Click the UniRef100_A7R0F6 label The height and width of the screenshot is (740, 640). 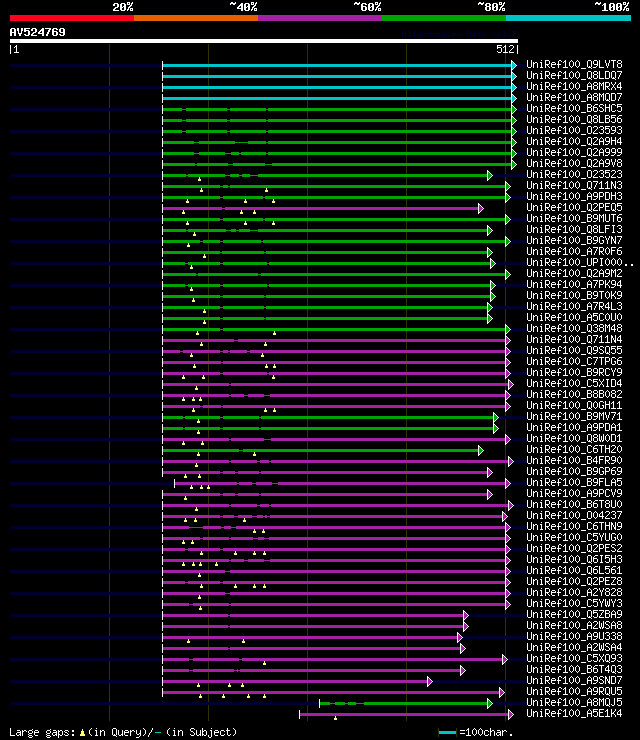pyautogui.click(x=574, y=252)
